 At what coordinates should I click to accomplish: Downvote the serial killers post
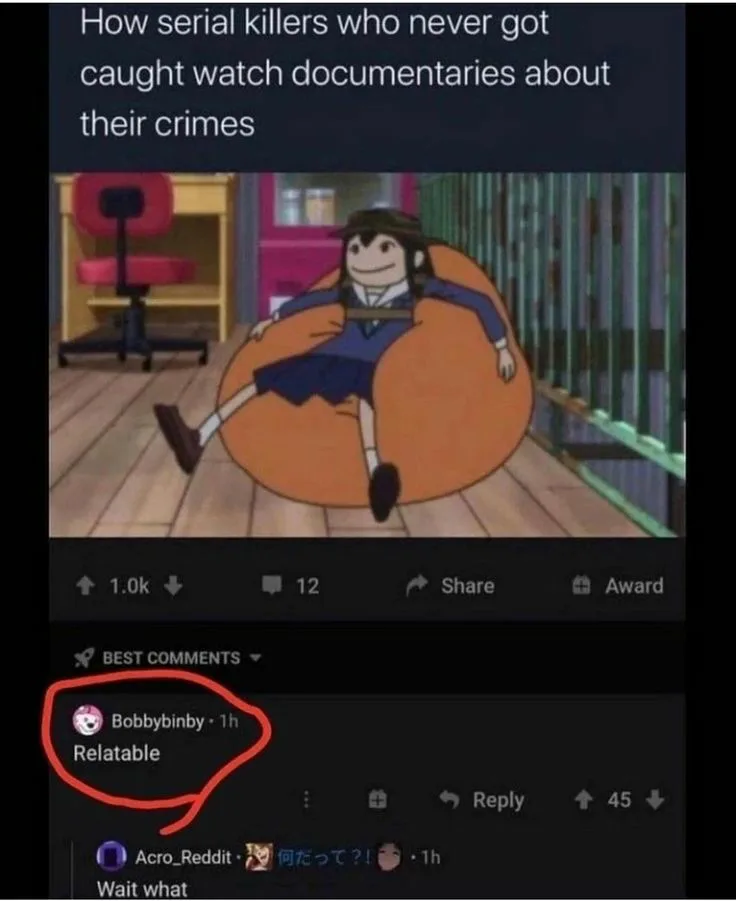(x=173, y=586)
